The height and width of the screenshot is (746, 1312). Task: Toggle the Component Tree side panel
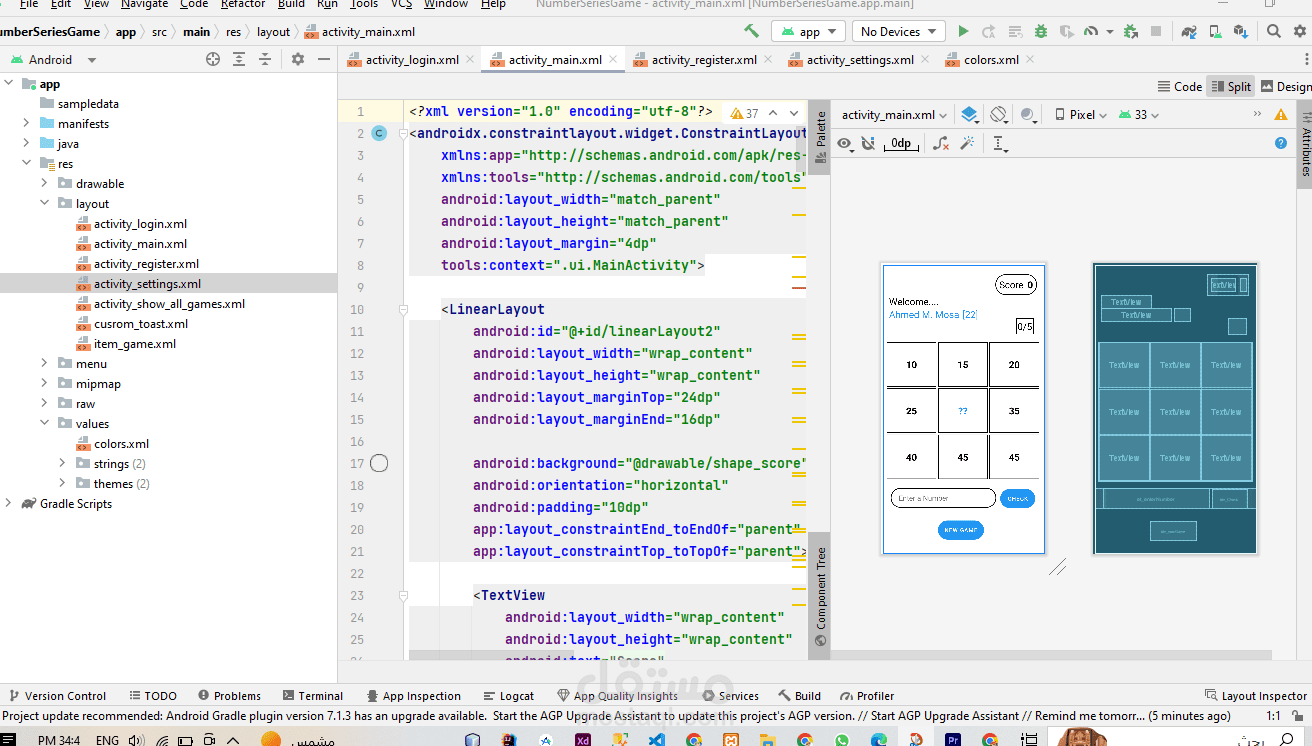click(819, 597)
